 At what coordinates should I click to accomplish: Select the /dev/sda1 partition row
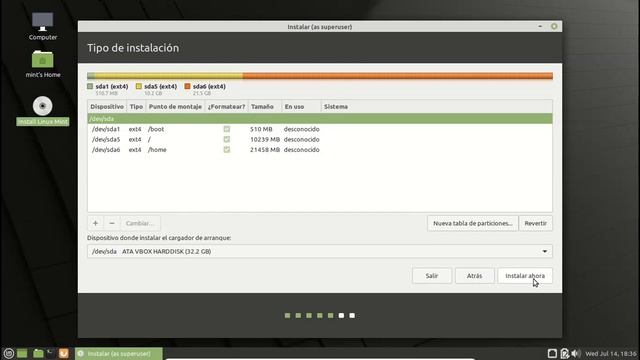click(x=320, y=129)
